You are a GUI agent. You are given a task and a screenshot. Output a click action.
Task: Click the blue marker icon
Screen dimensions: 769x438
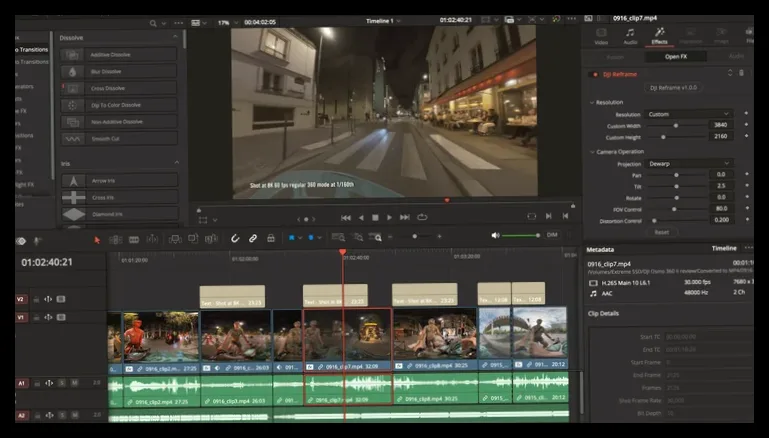point(311,237)
